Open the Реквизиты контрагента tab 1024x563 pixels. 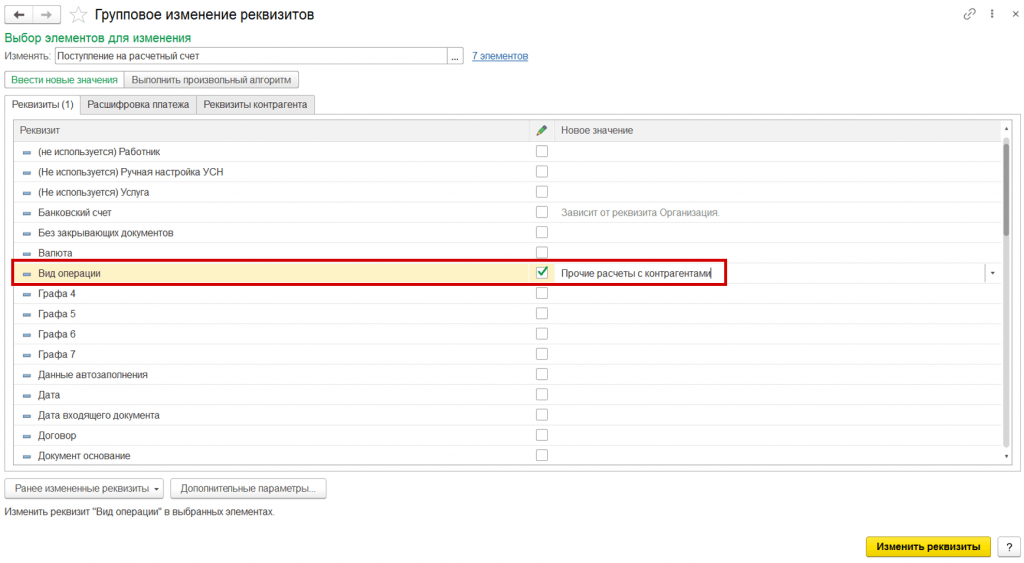255,104
